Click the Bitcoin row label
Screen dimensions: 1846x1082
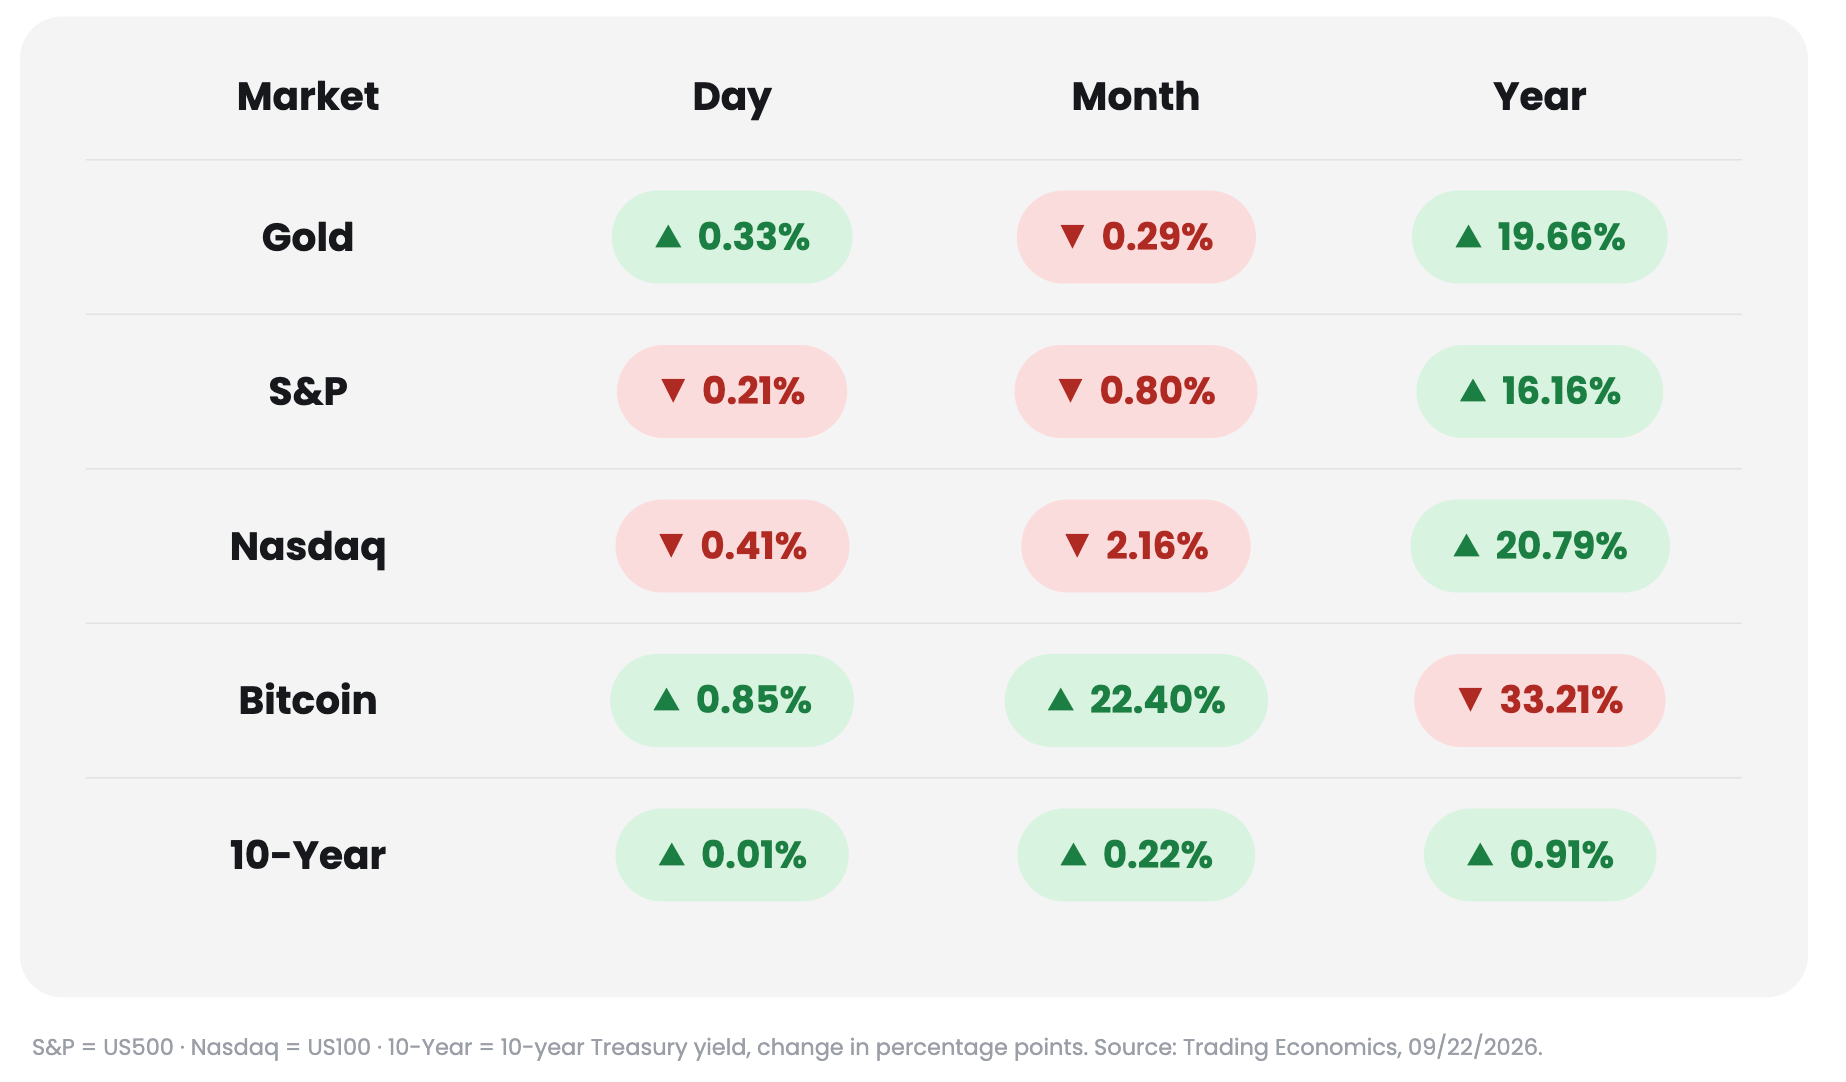pyautogui.click(x=308, y=700)
